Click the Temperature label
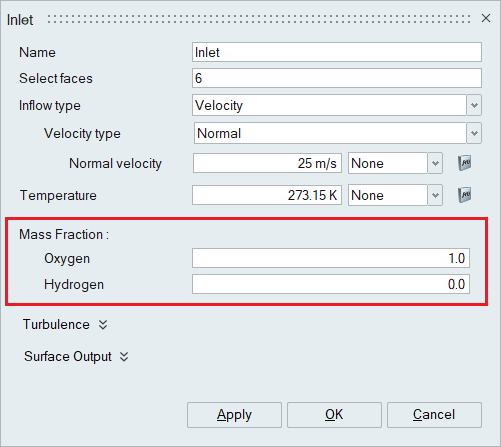501x447 pixels. pos(58,195)
